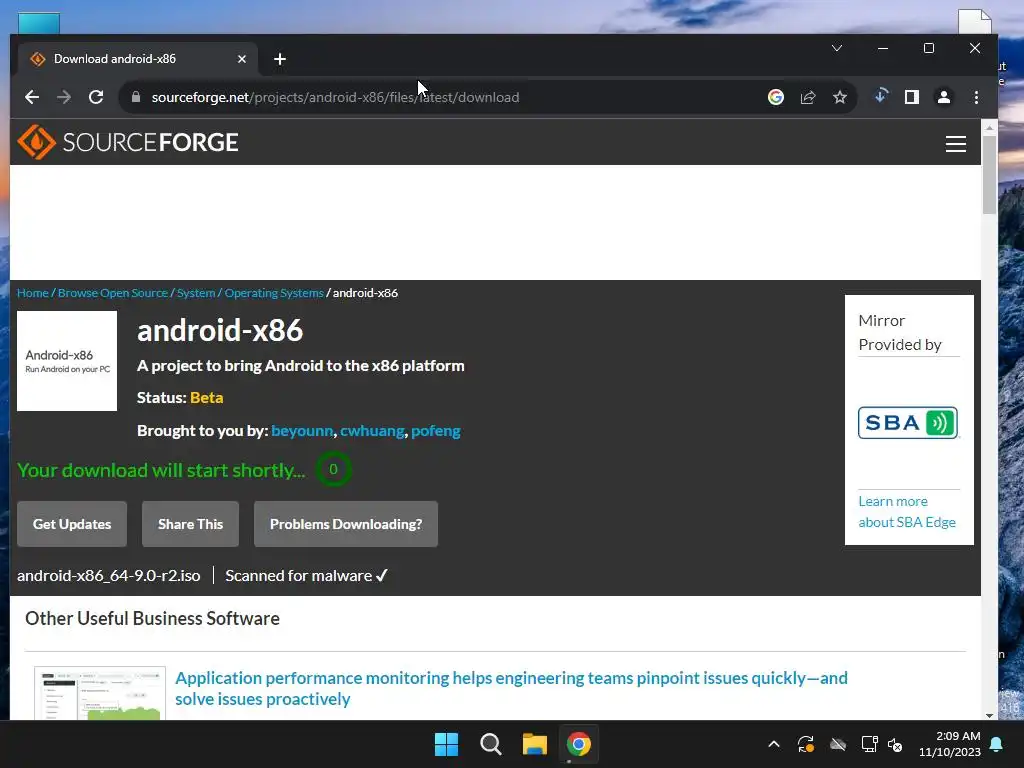Open Chrome's three-dot menu
The image size is (1024, 768).
(976, 97)
